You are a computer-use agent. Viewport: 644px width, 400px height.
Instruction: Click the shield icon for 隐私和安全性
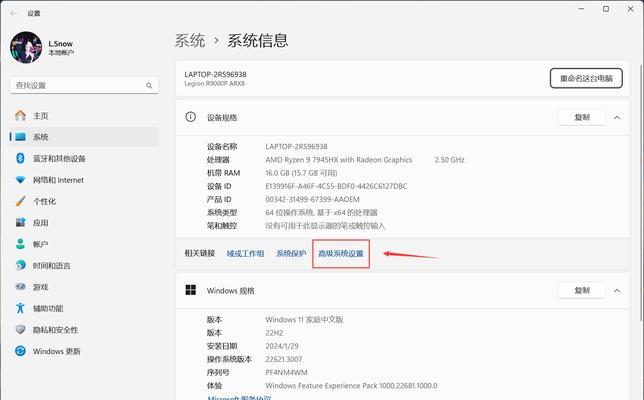click(x=20, y=329)
